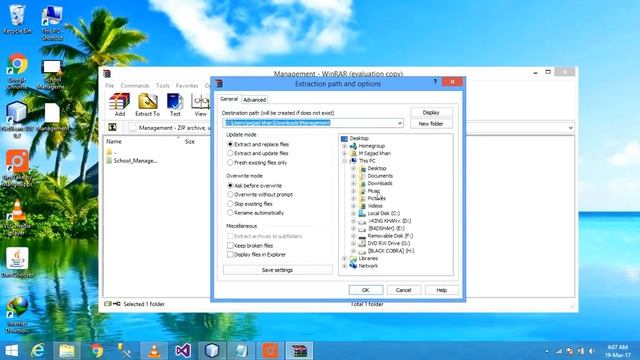Select This PC Shortcut desktop icon
This screenshot has height=360, width=640.
tap(52, 23)
